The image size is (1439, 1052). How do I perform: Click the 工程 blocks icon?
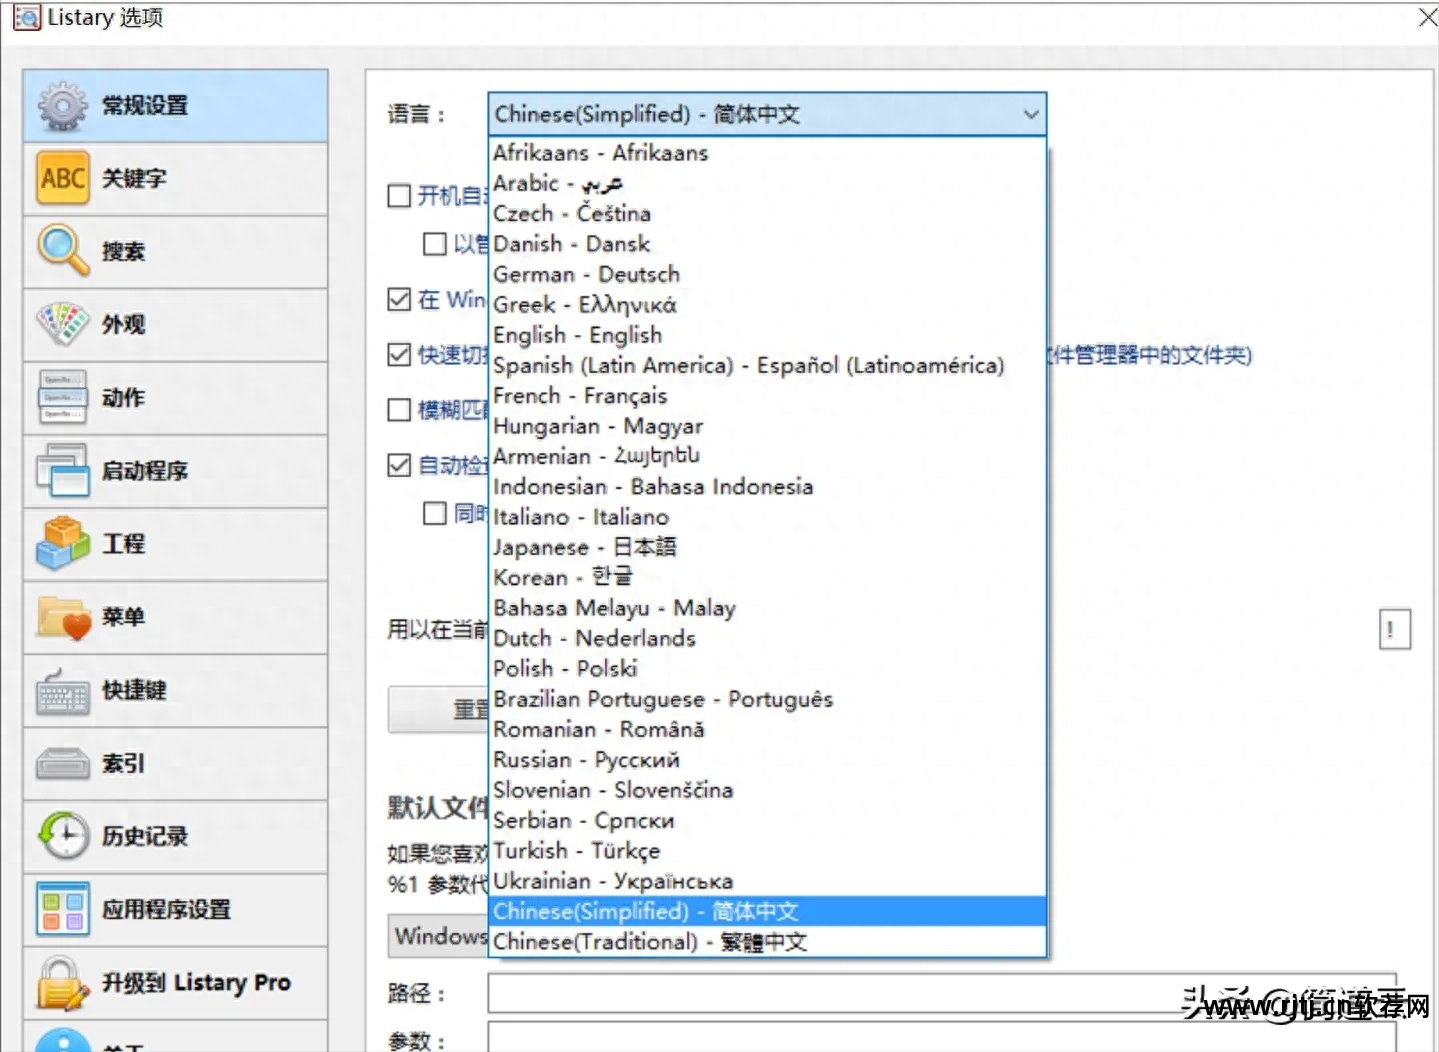pos(63,543)
